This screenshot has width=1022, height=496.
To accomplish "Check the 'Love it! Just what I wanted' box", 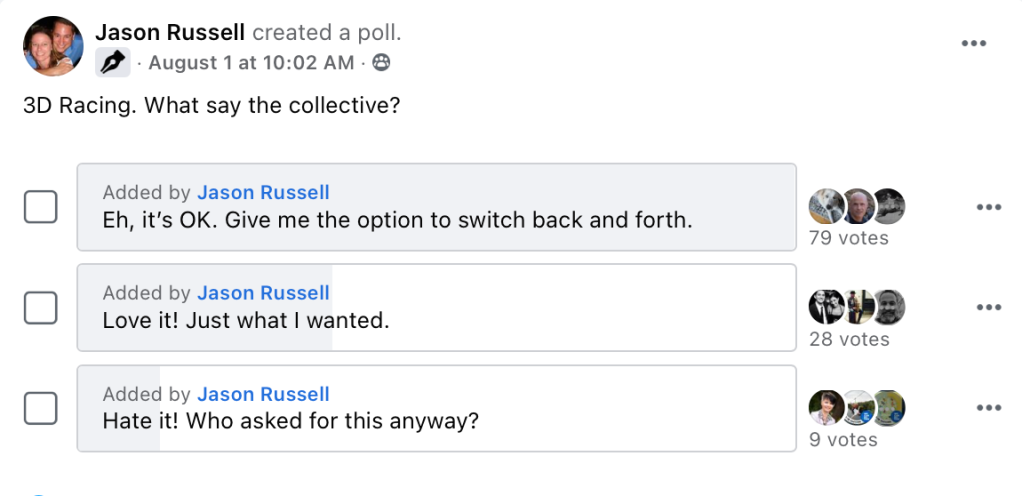I will [40, 308].
